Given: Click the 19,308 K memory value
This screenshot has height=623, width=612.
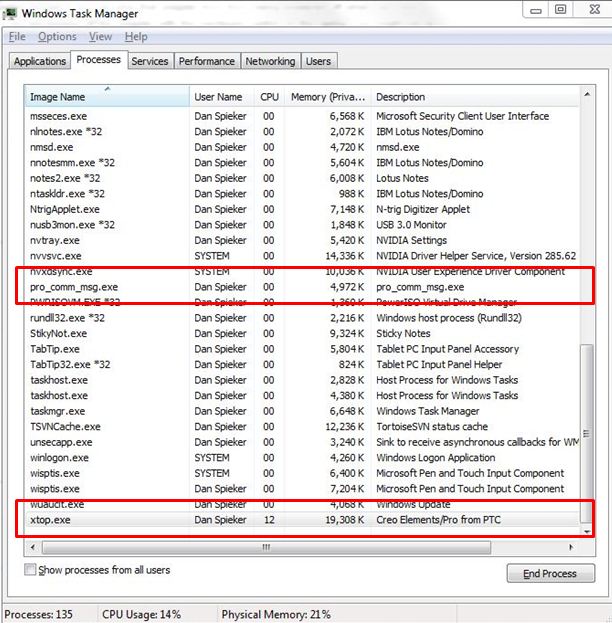Looking at the screenshot, I should 345,520.
